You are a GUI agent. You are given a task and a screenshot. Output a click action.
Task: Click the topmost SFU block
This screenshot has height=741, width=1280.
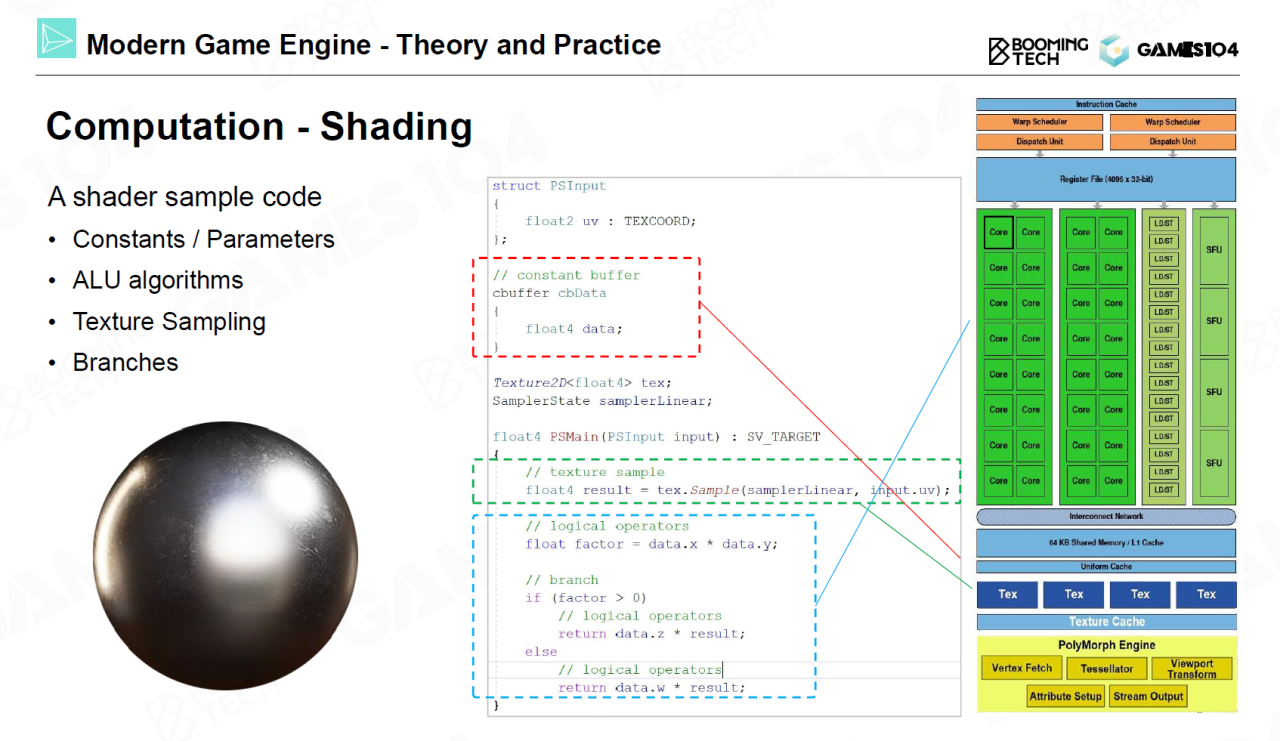pos(1213,250)
